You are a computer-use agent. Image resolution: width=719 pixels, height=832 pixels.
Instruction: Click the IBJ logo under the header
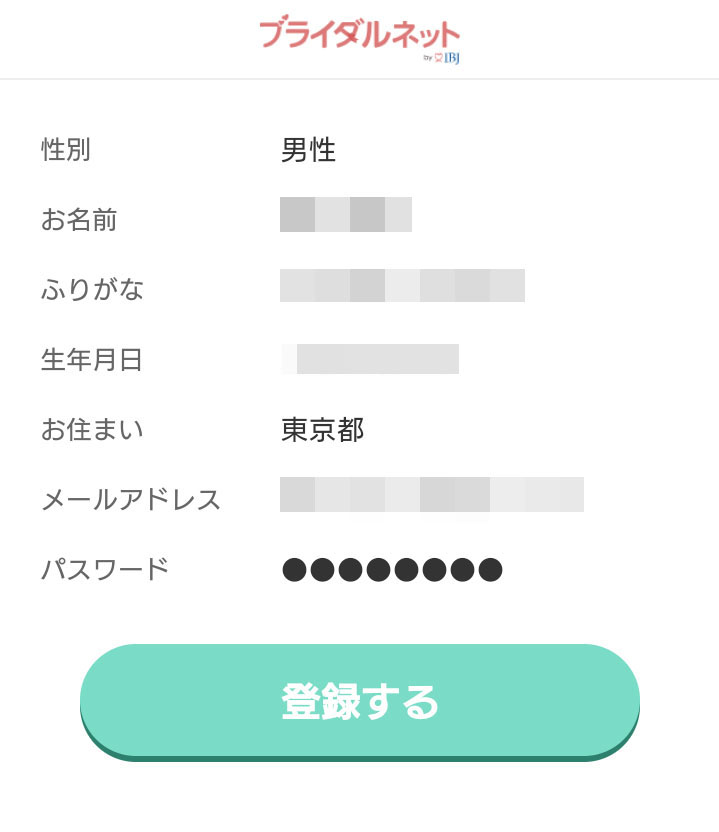coord(452,58)
